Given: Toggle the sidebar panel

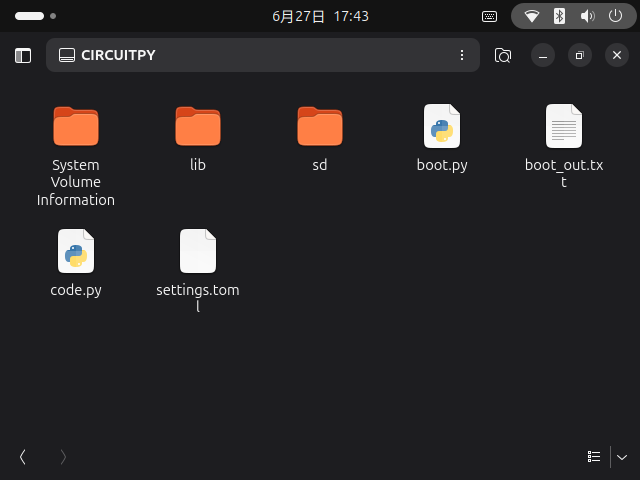Looking at the screenshot, I should point(23,56).
